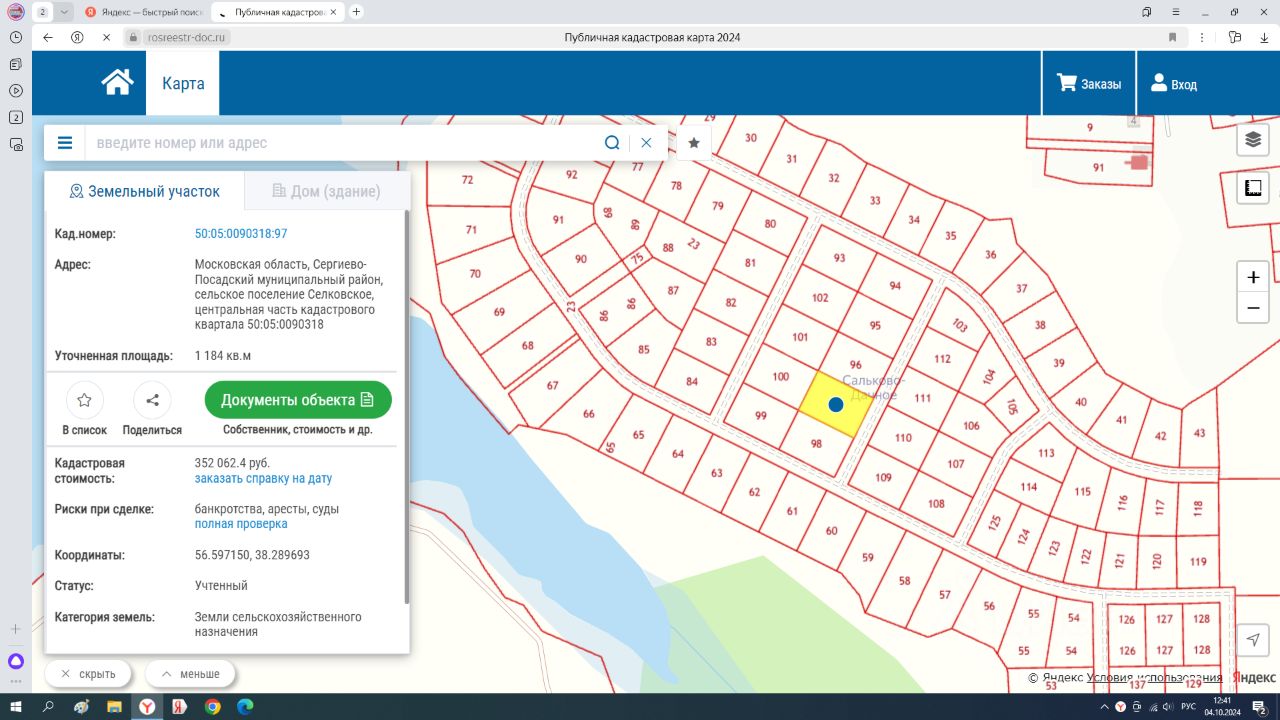
Task: Switch to the 'Дом (здание)' tab
Action: point(325,191)
